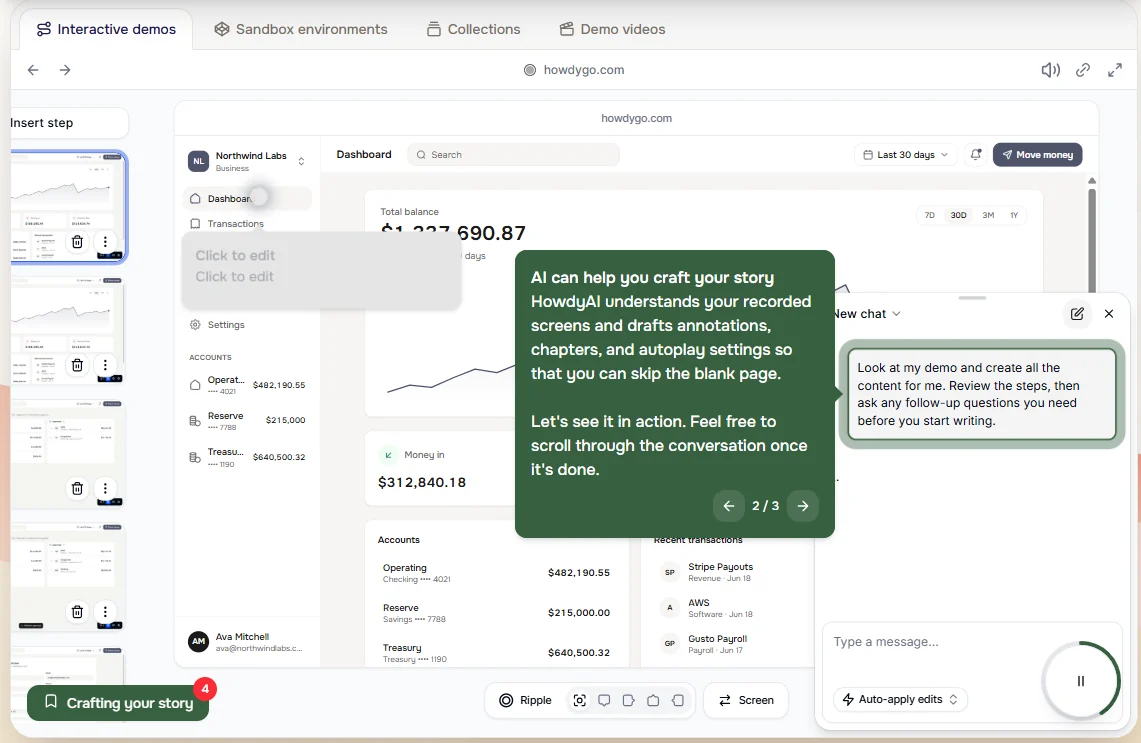Open more options for the first step thumbnail
This screenshot has height=743, width=1141.
(x=105, y=242)
